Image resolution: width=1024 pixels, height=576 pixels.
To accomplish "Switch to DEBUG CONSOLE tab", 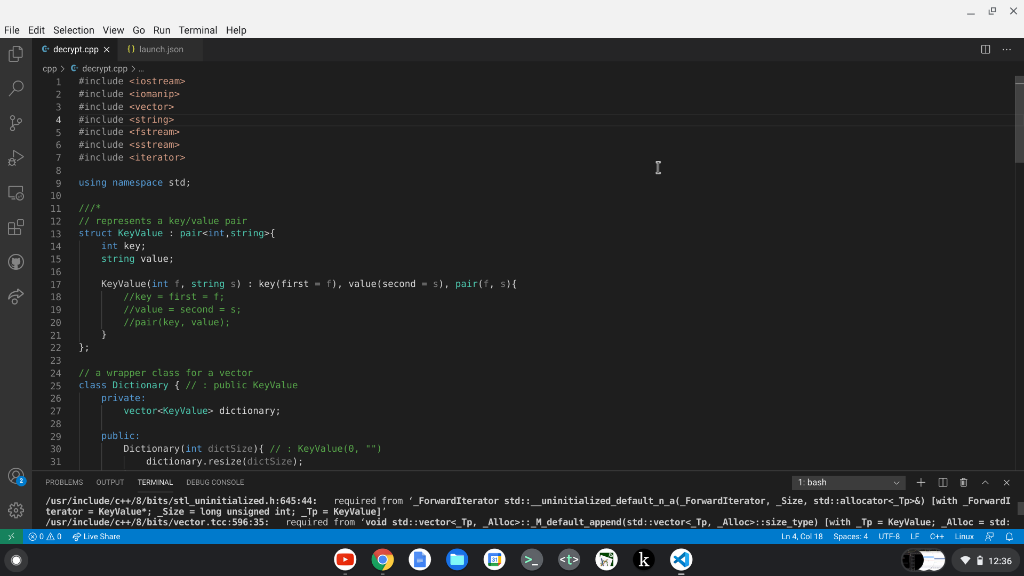I will pyautogui.click(x=215, y=483).
